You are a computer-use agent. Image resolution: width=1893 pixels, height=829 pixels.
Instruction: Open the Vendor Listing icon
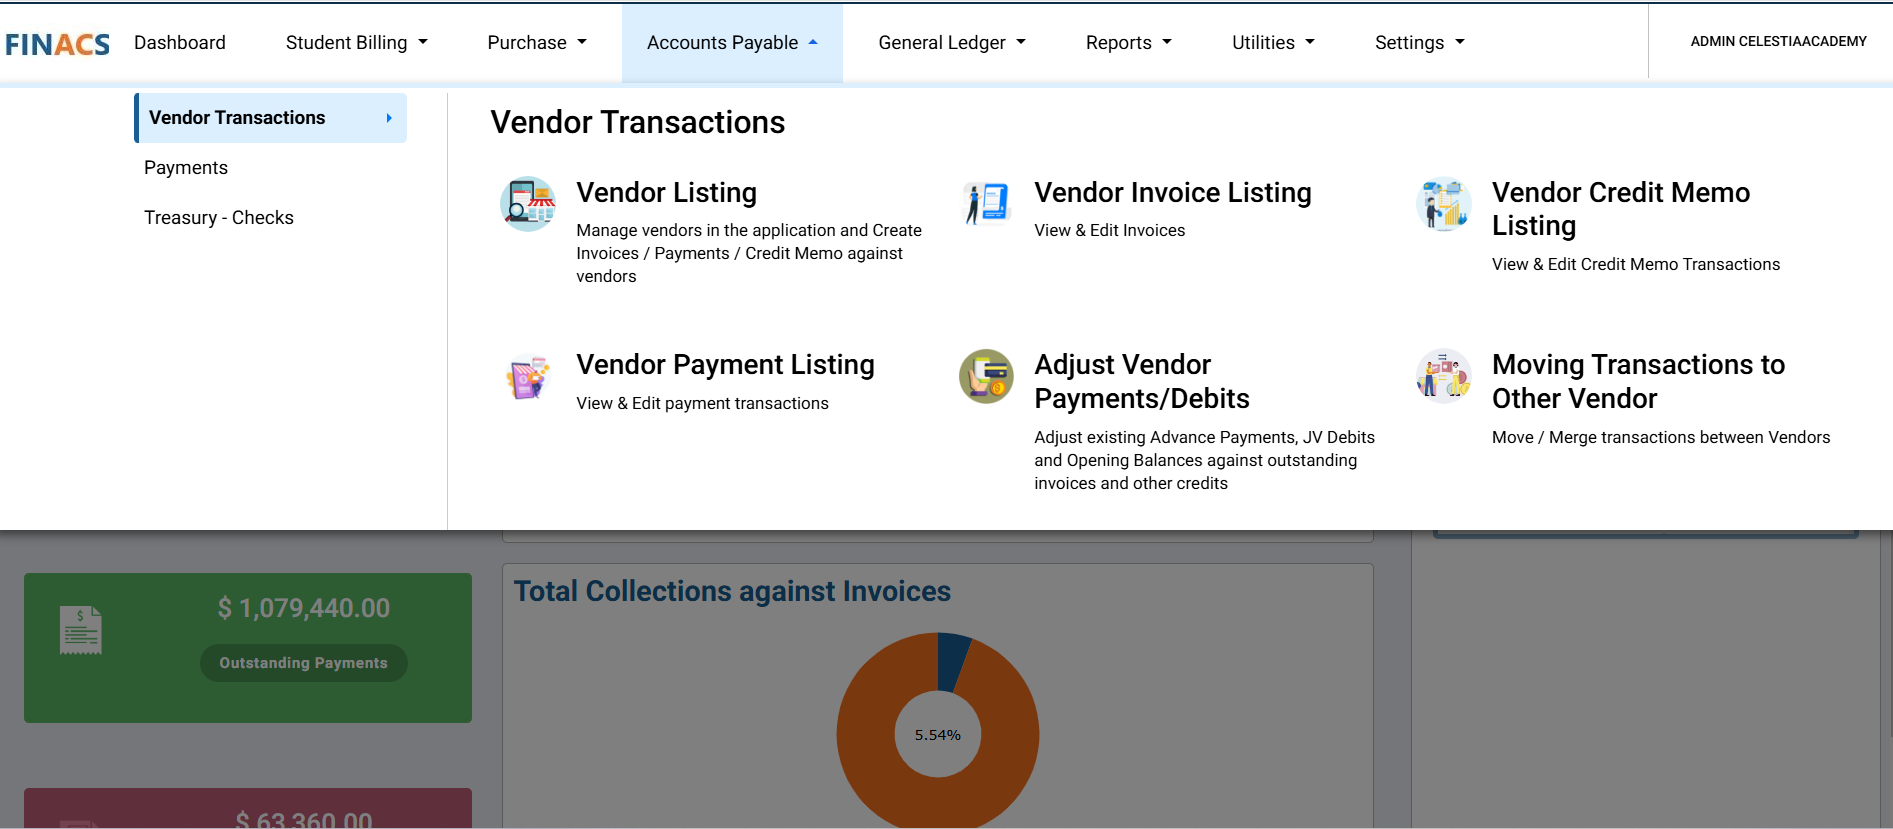click(x=528, y=204)
